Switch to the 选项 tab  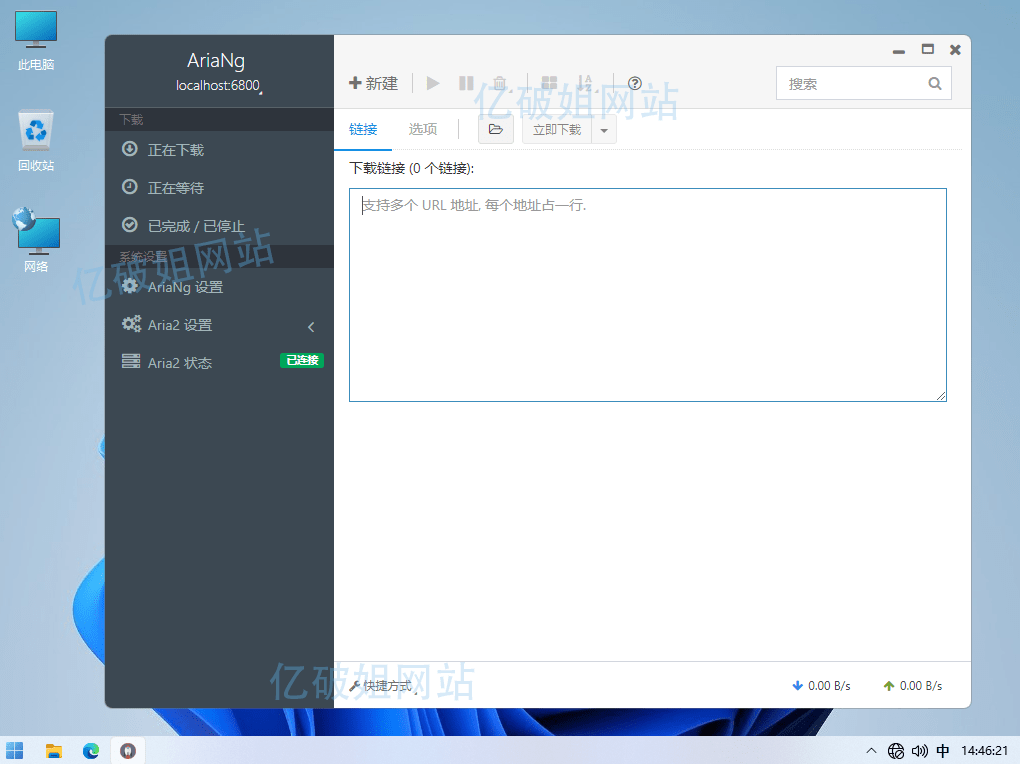click(x=423, y=130)
